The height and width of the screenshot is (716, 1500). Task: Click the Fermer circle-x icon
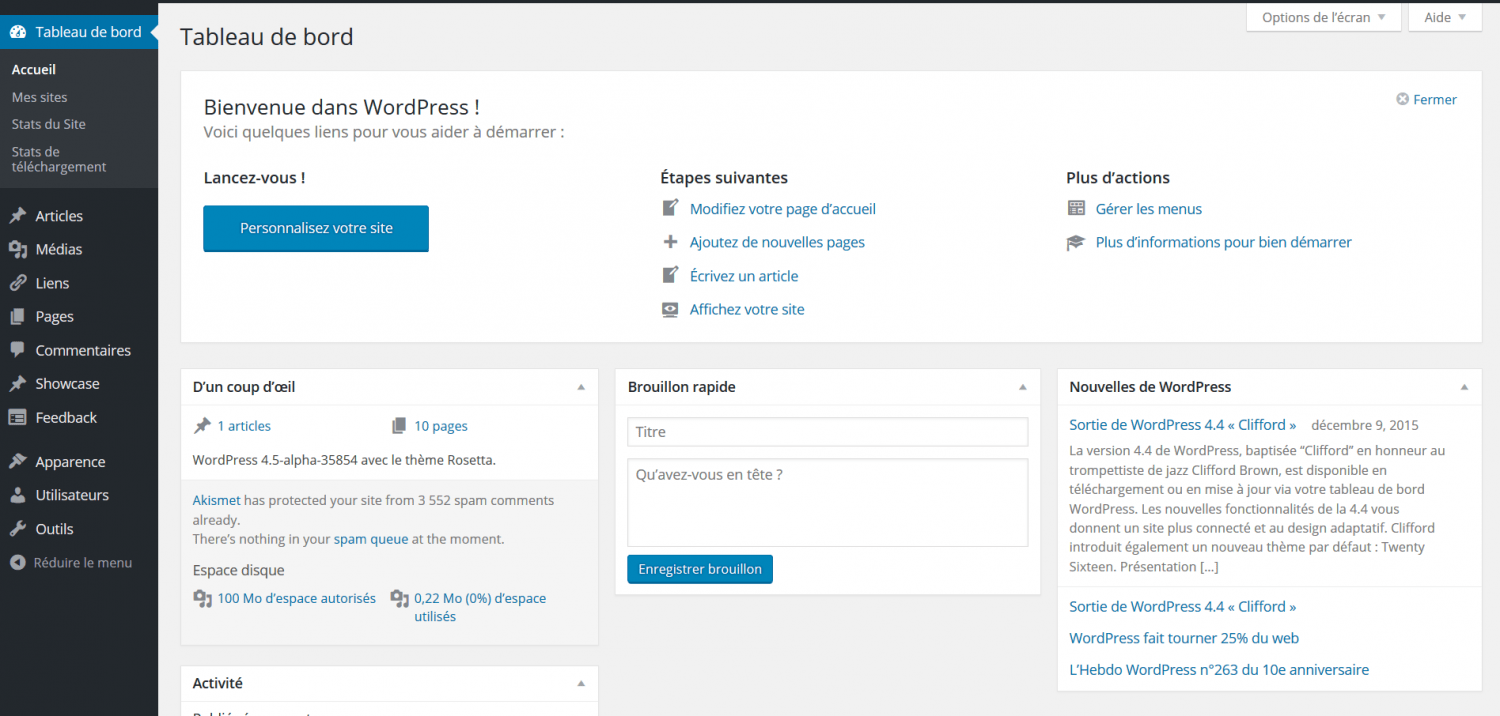tap(1403, 99)
